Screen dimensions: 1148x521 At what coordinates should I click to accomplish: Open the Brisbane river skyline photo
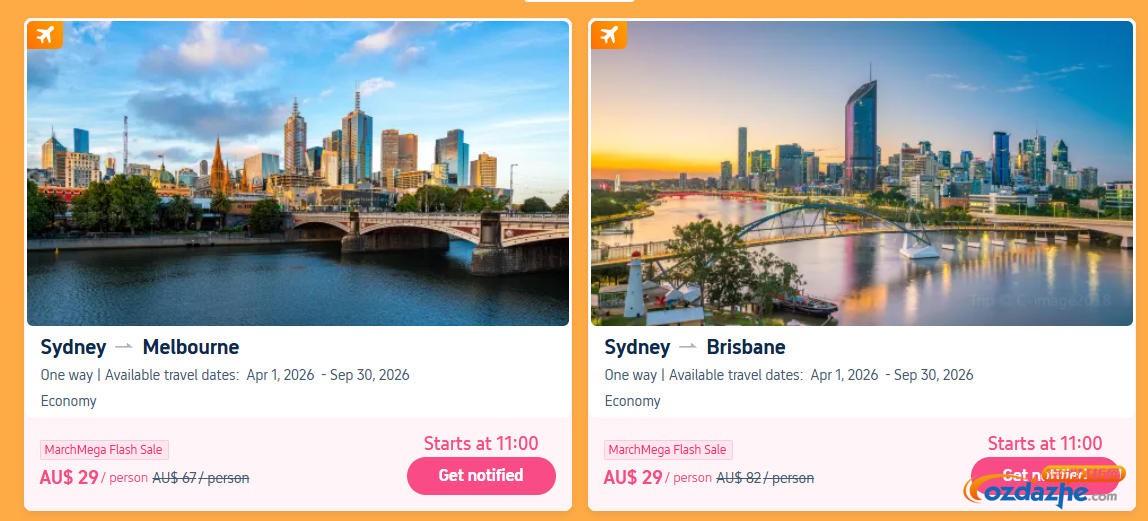[x=861, y=173]
